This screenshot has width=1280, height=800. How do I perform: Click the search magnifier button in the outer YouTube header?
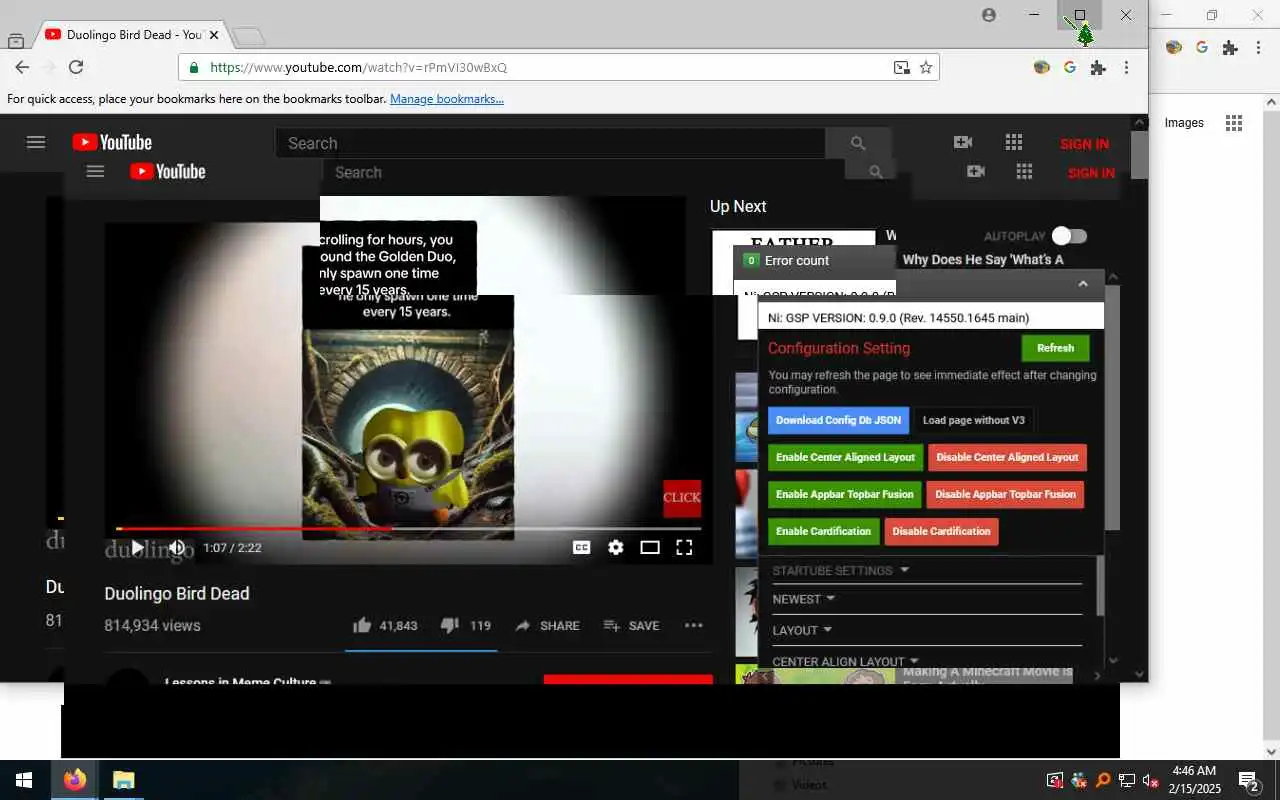pos(858,143)
